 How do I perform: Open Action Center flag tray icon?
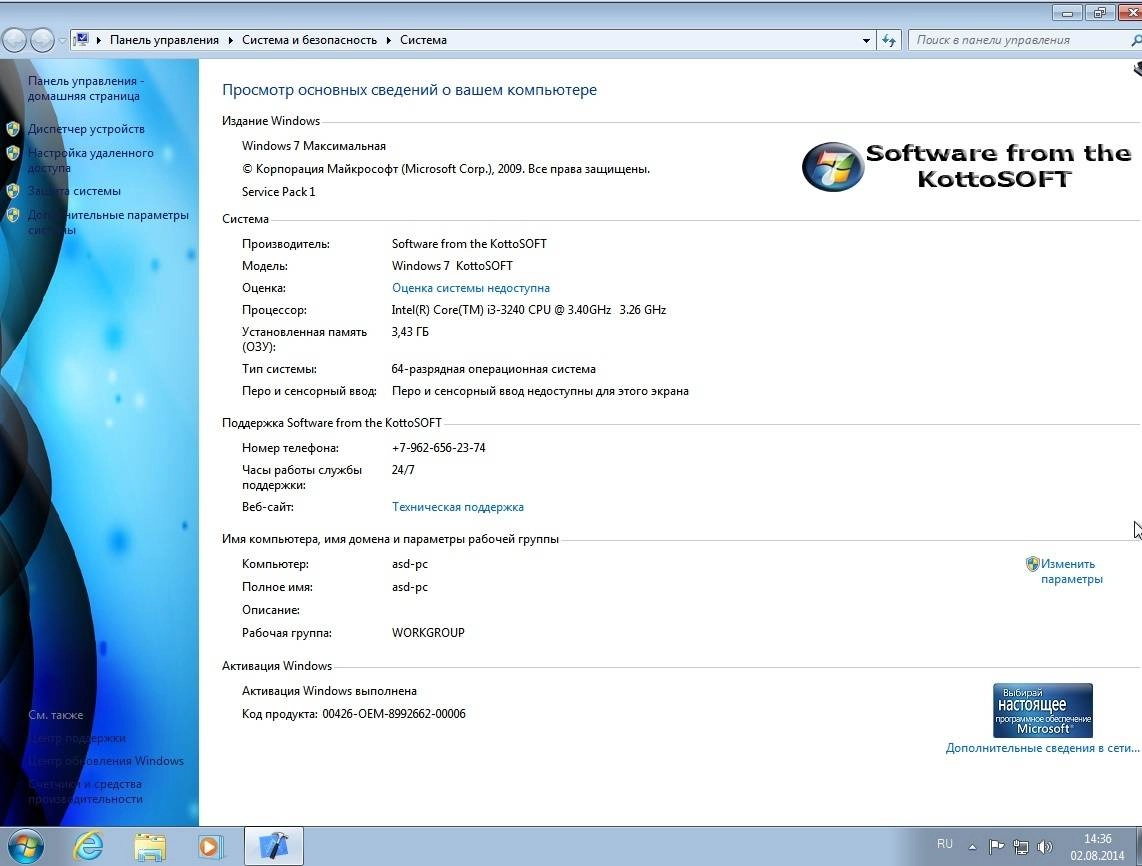996,846
